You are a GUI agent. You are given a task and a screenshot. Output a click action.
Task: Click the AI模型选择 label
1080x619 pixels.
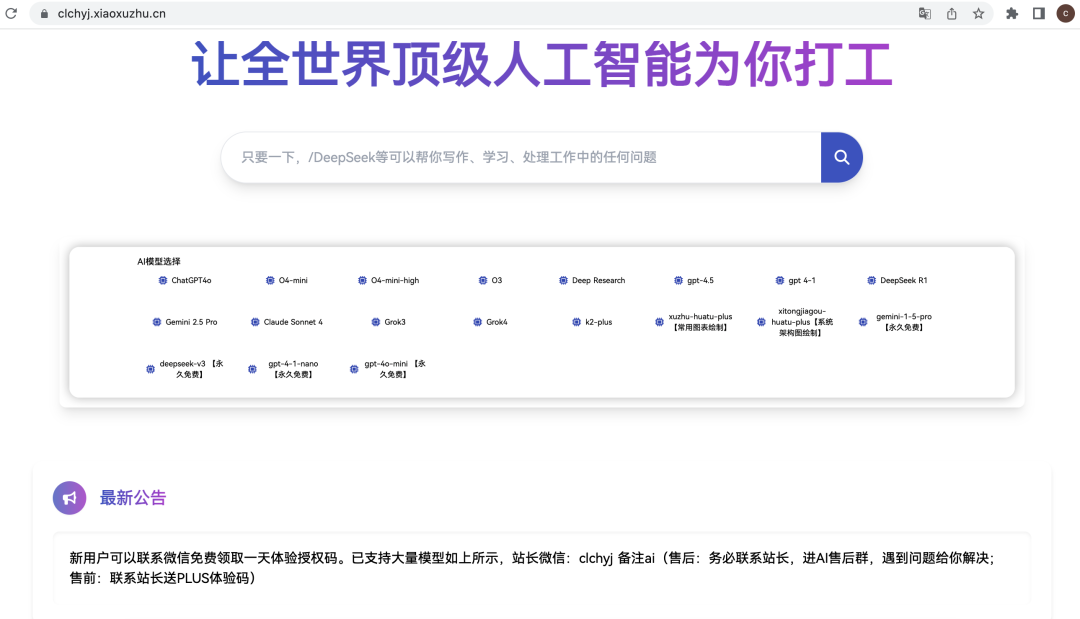point(158,261)
